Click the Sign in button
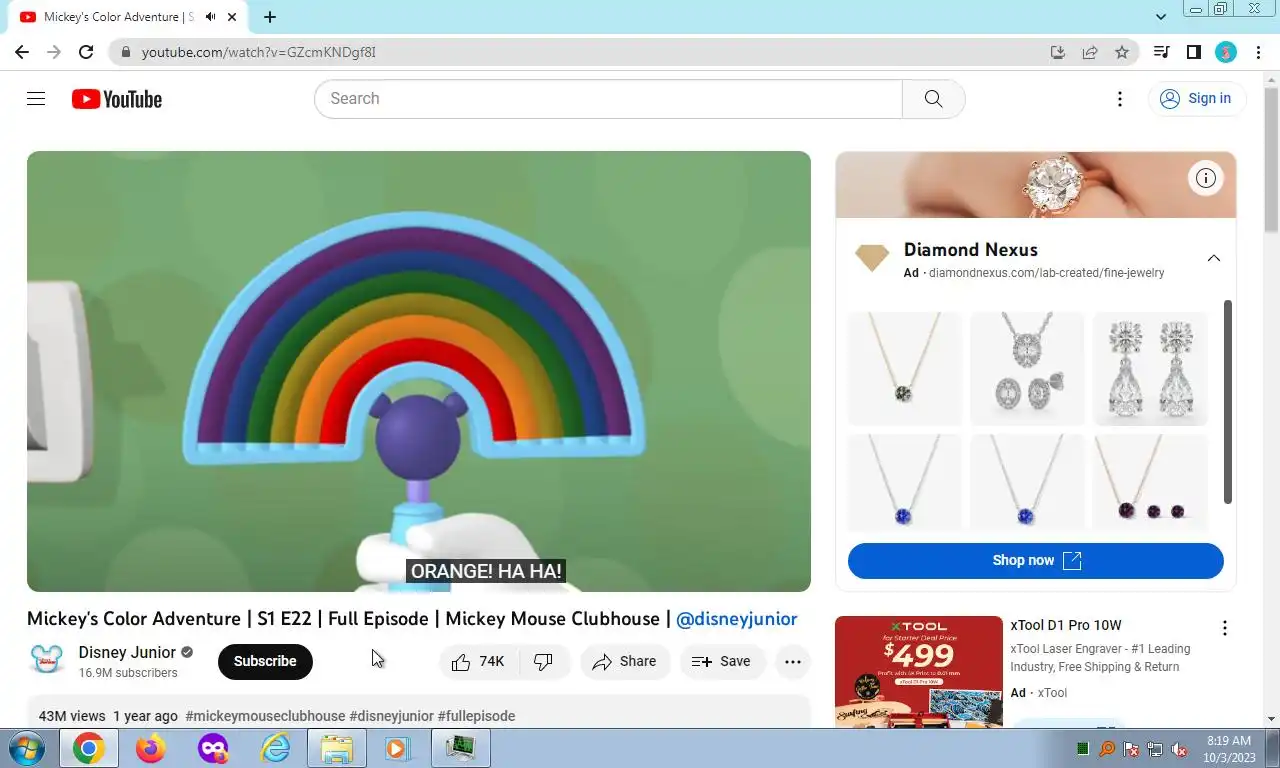This screenshot has width=1280, height=768. [x=1196, y=98]
